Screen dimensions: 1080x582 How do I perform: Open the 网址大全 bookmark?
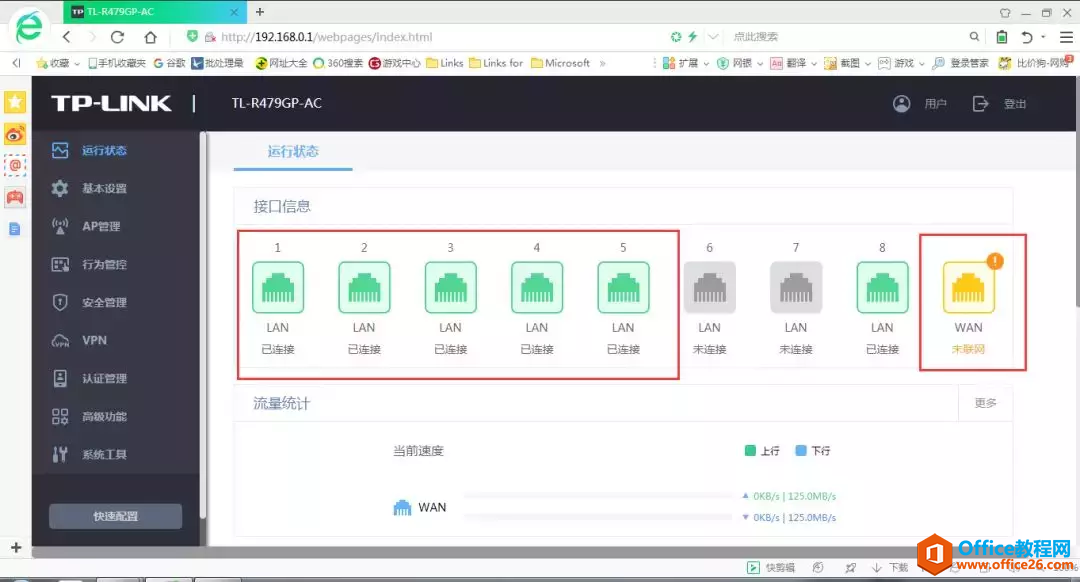[x=281, y=63]
